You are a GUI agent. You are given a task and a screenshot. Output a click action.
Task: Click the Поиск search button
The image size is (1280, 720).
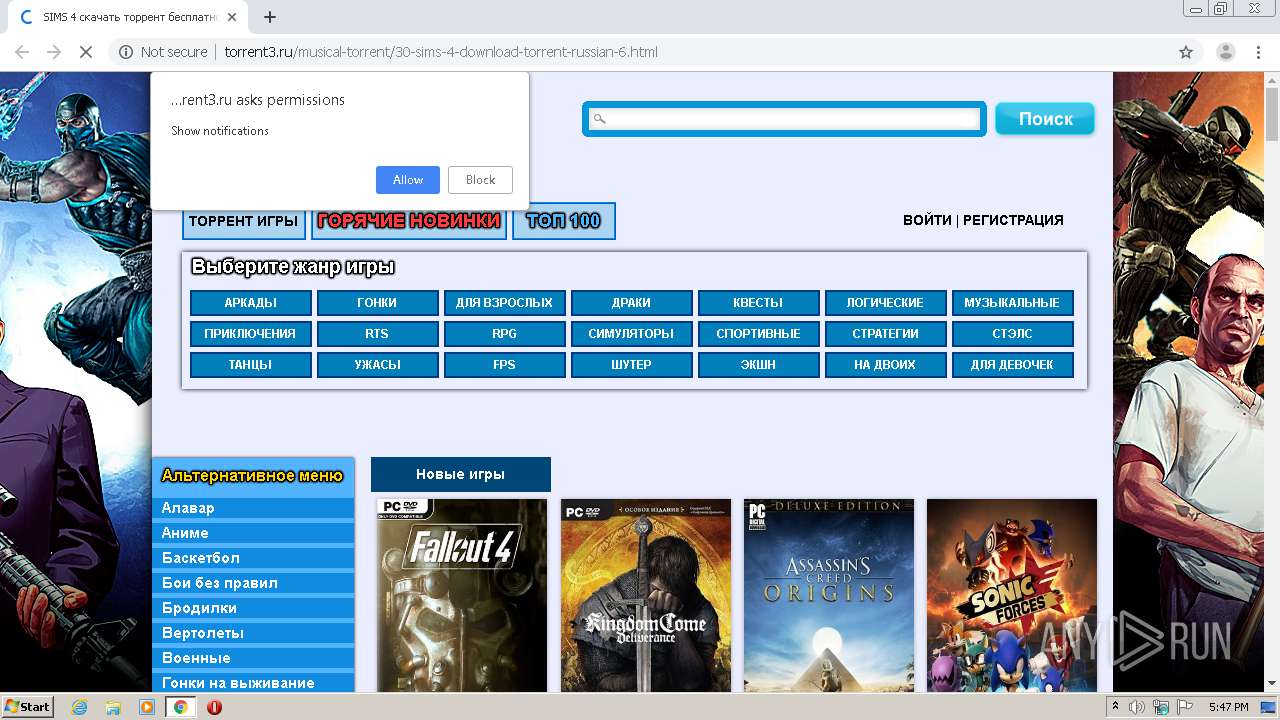[1045, 119]
